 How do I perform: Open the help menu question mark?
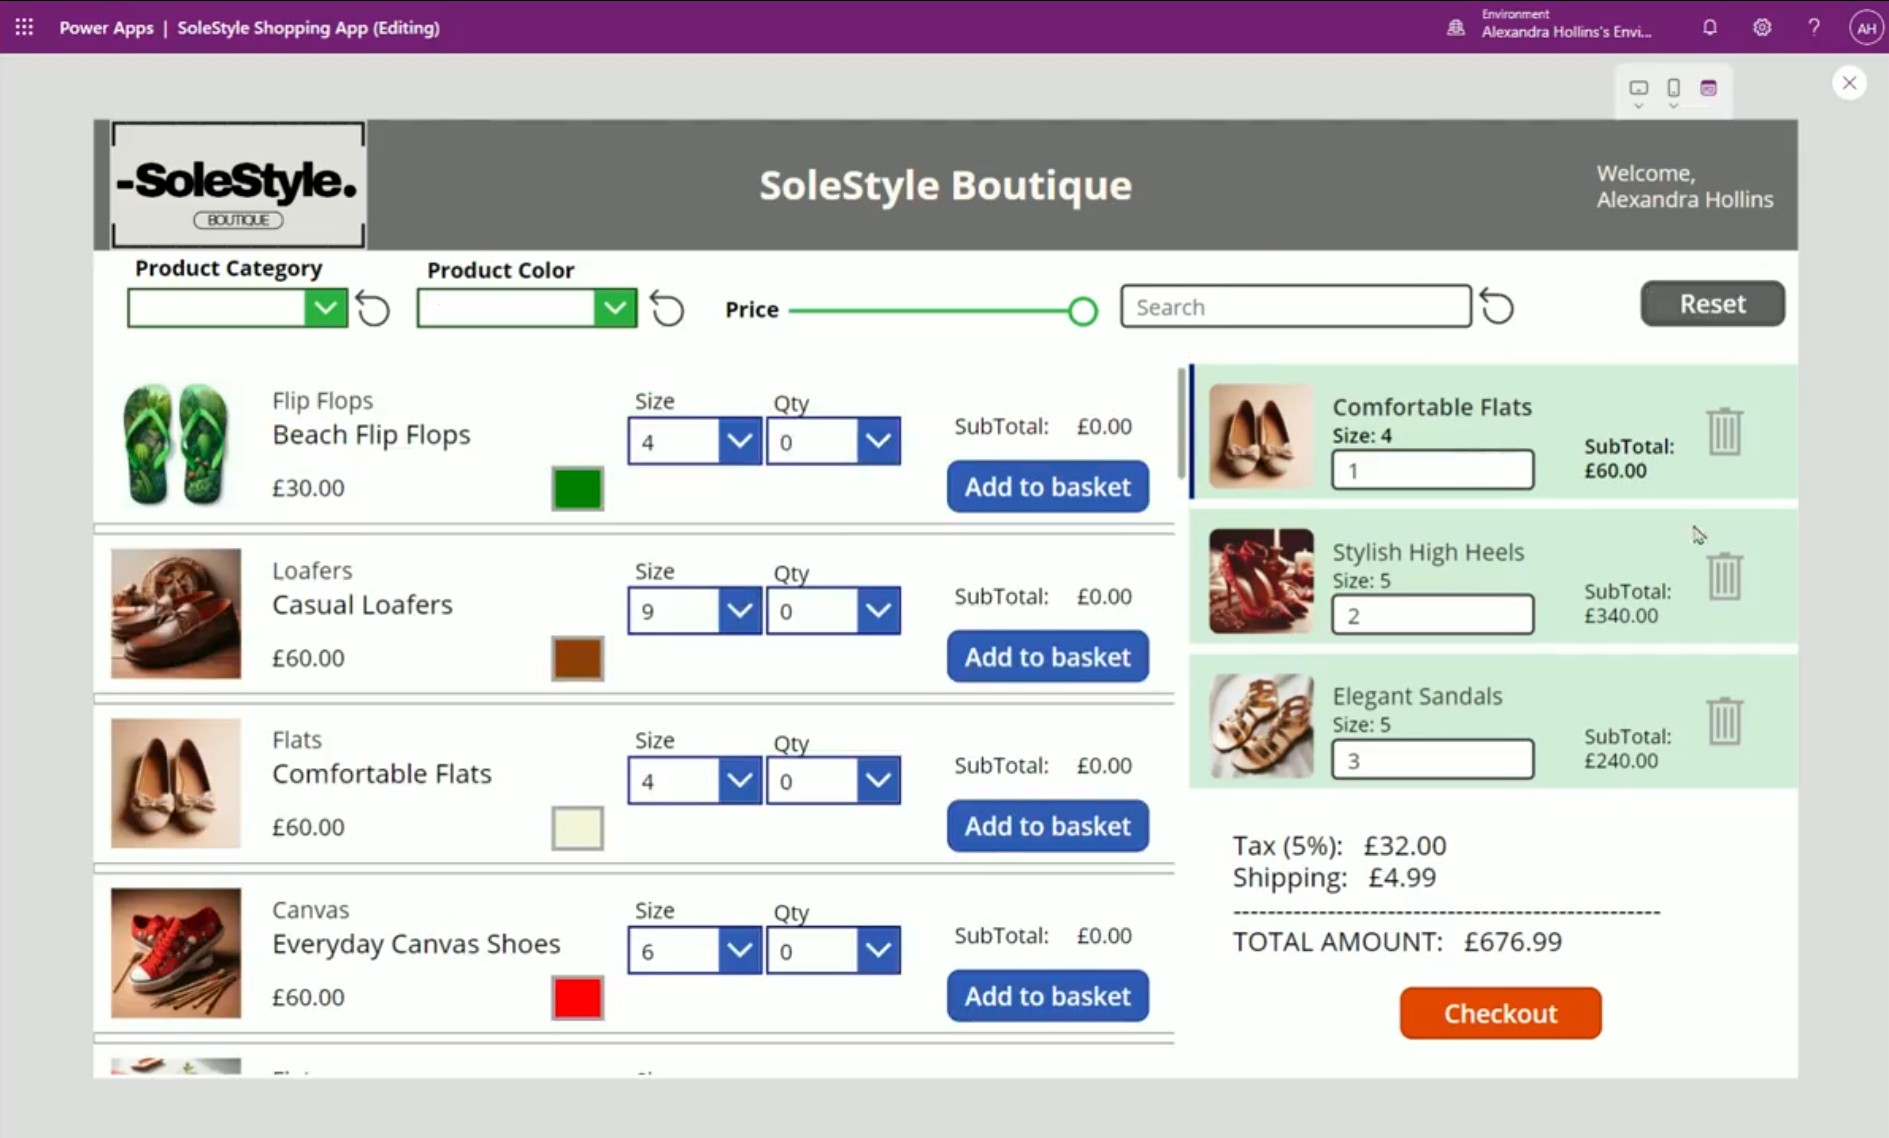[1814, 27]
